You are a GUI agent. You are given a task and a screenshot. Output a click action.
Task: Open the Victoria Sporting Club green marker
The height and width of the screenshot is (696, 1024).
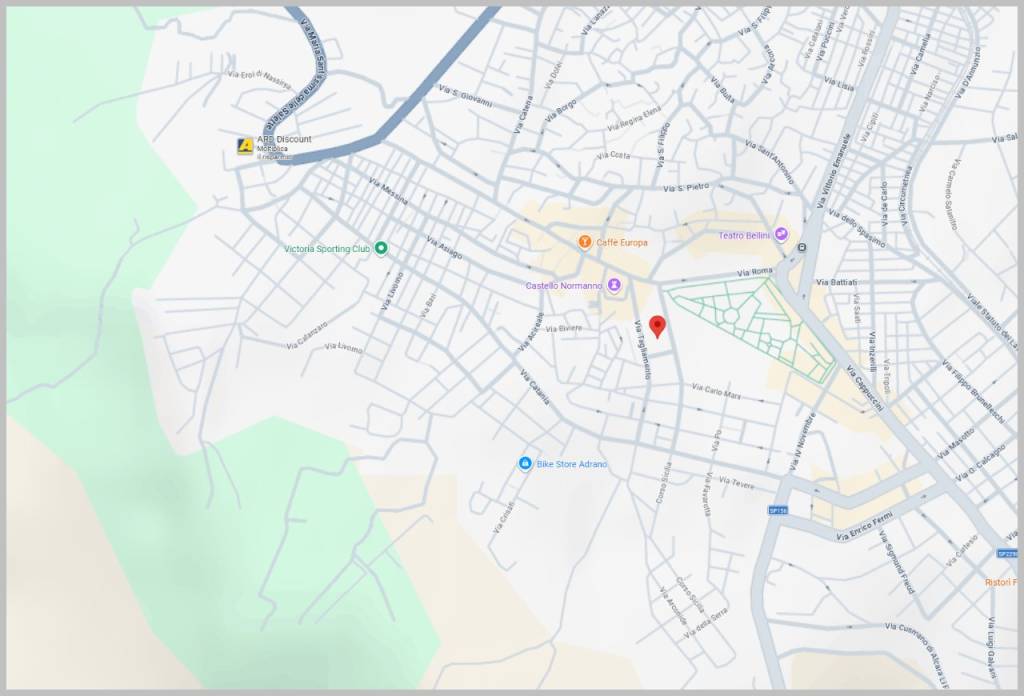pos(380,248)
